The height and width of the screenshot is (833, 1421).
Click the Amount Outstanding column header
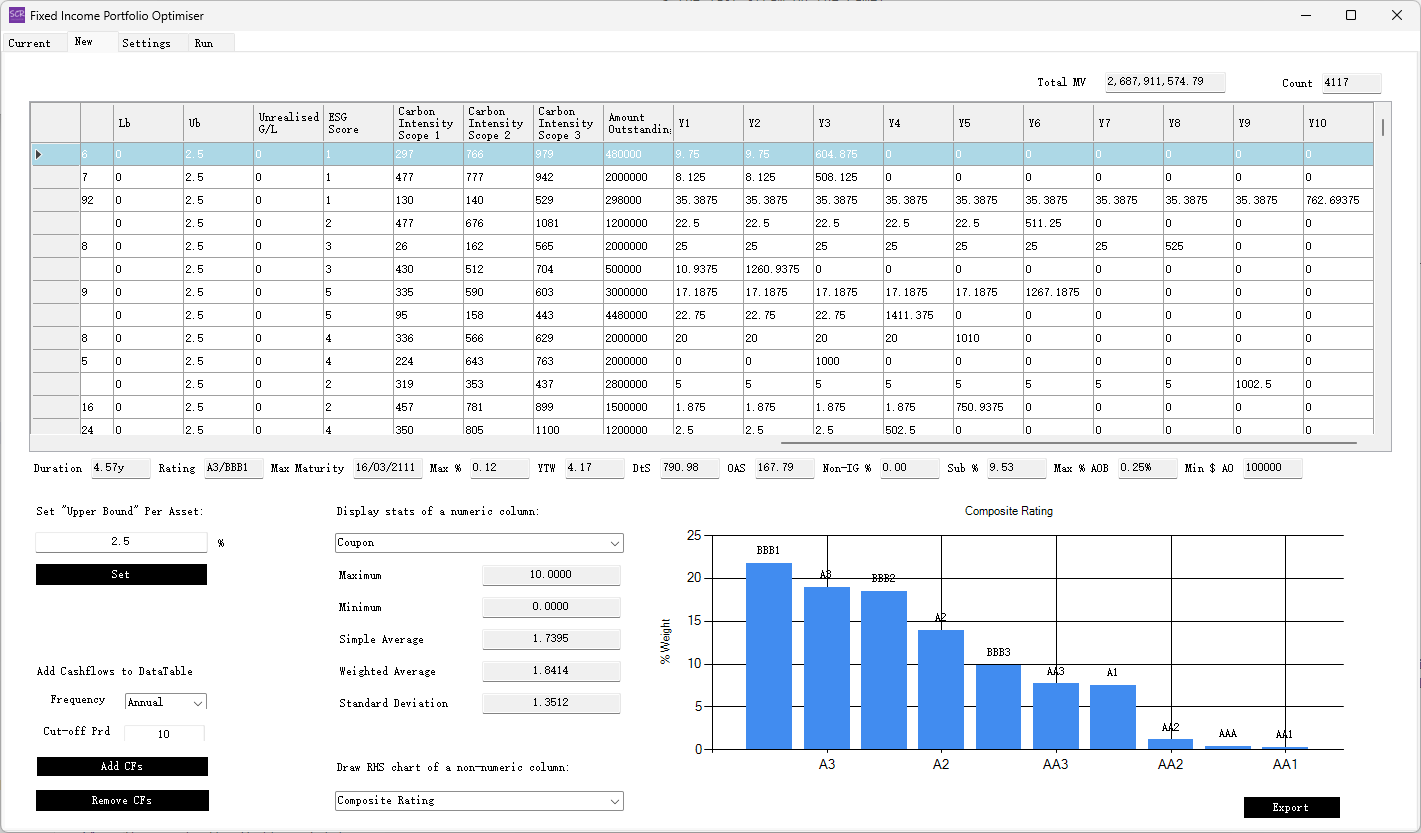(x=637, y=123)
